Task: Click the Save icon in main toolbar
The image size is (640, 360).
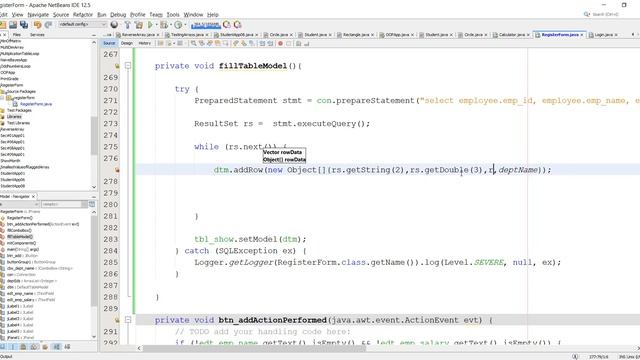Action: (x=13, y=25)
